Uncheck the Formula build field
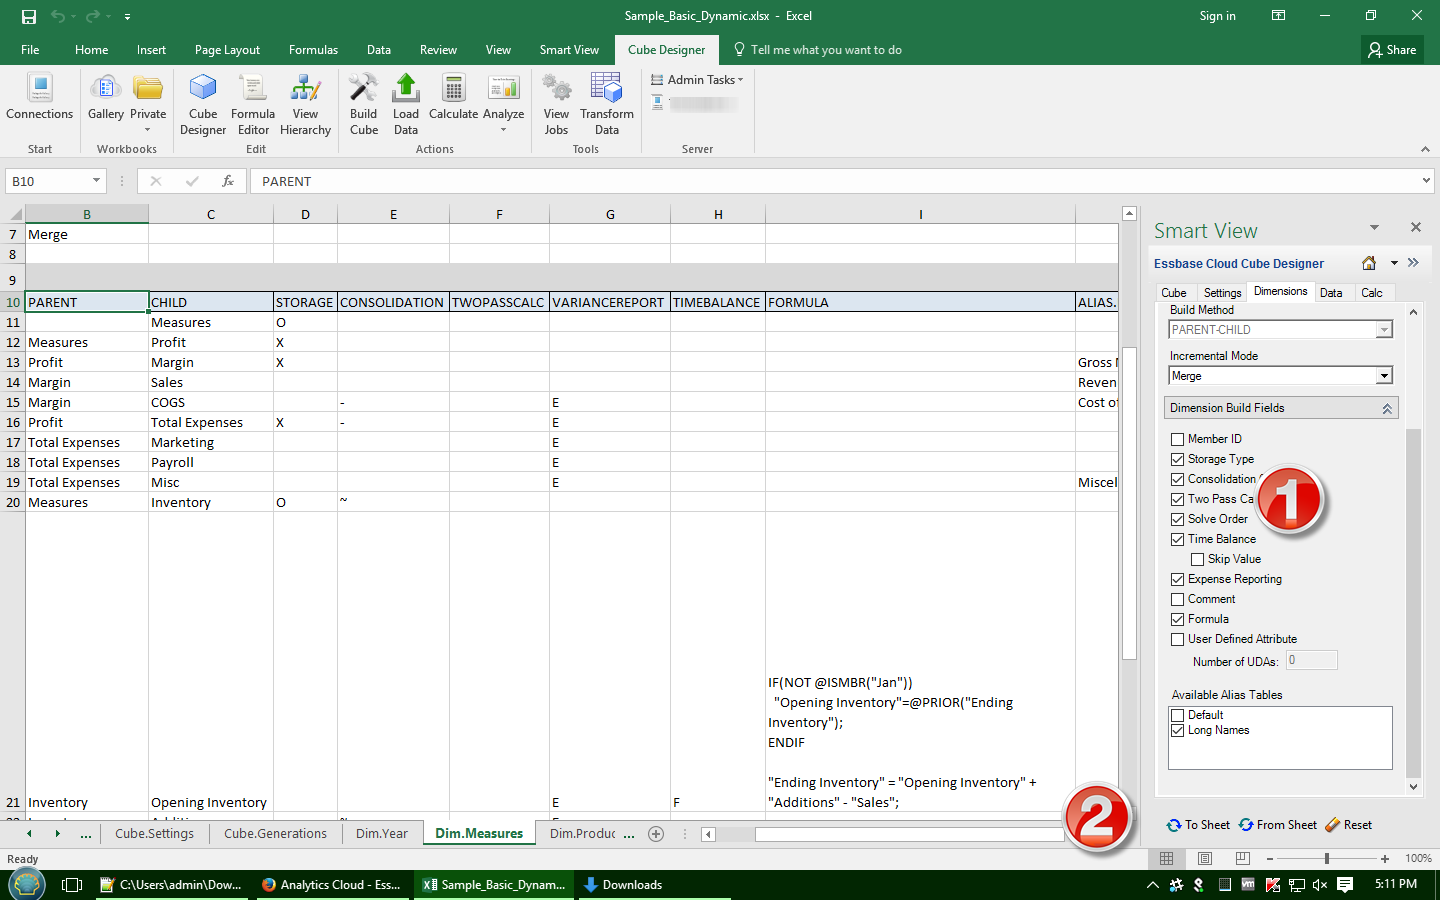The image size is (1440, 900). tap(1178, 619)
